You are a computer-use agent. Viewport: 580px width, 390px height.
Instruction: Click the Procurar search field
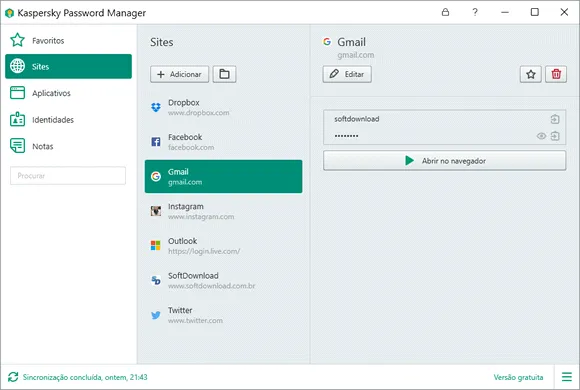pos(68,176)
